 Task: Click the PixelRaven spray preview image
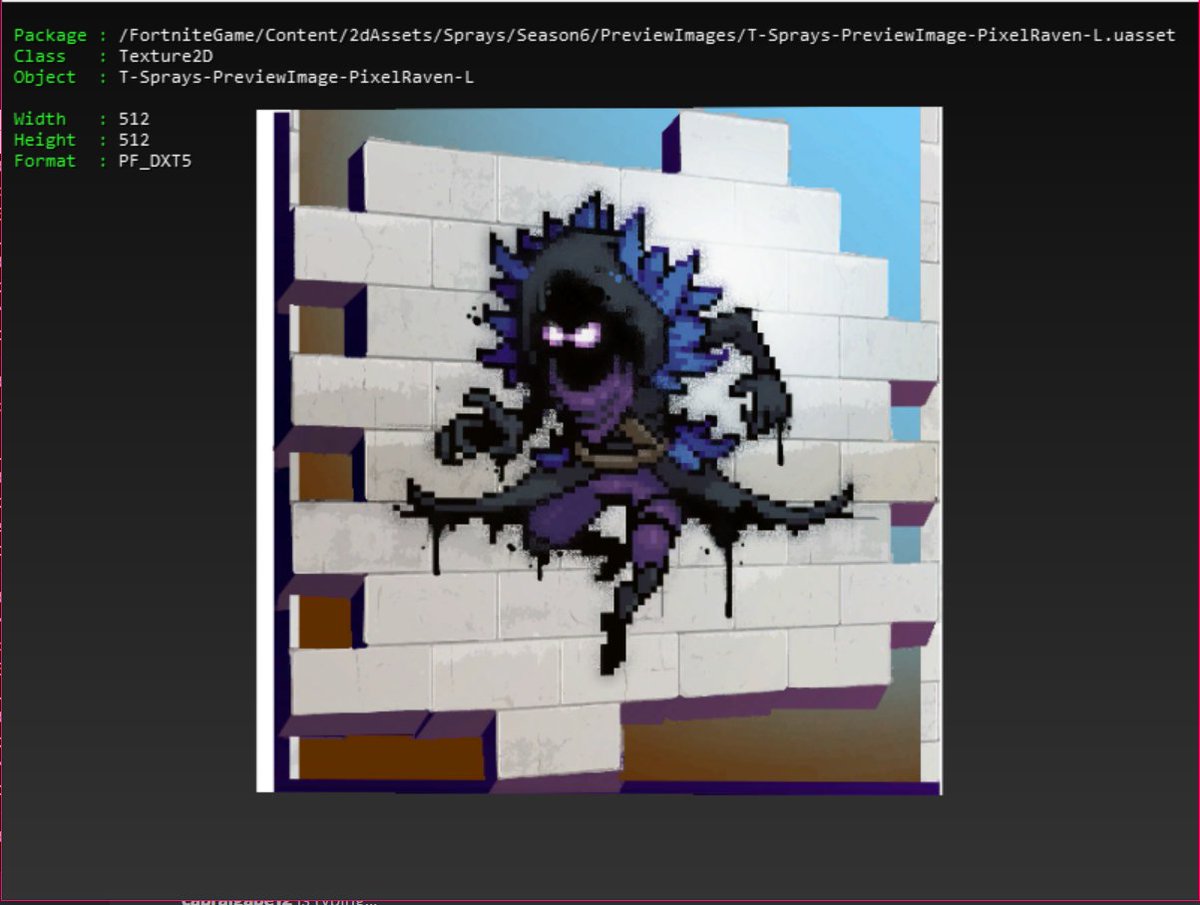tap(599, 451)
